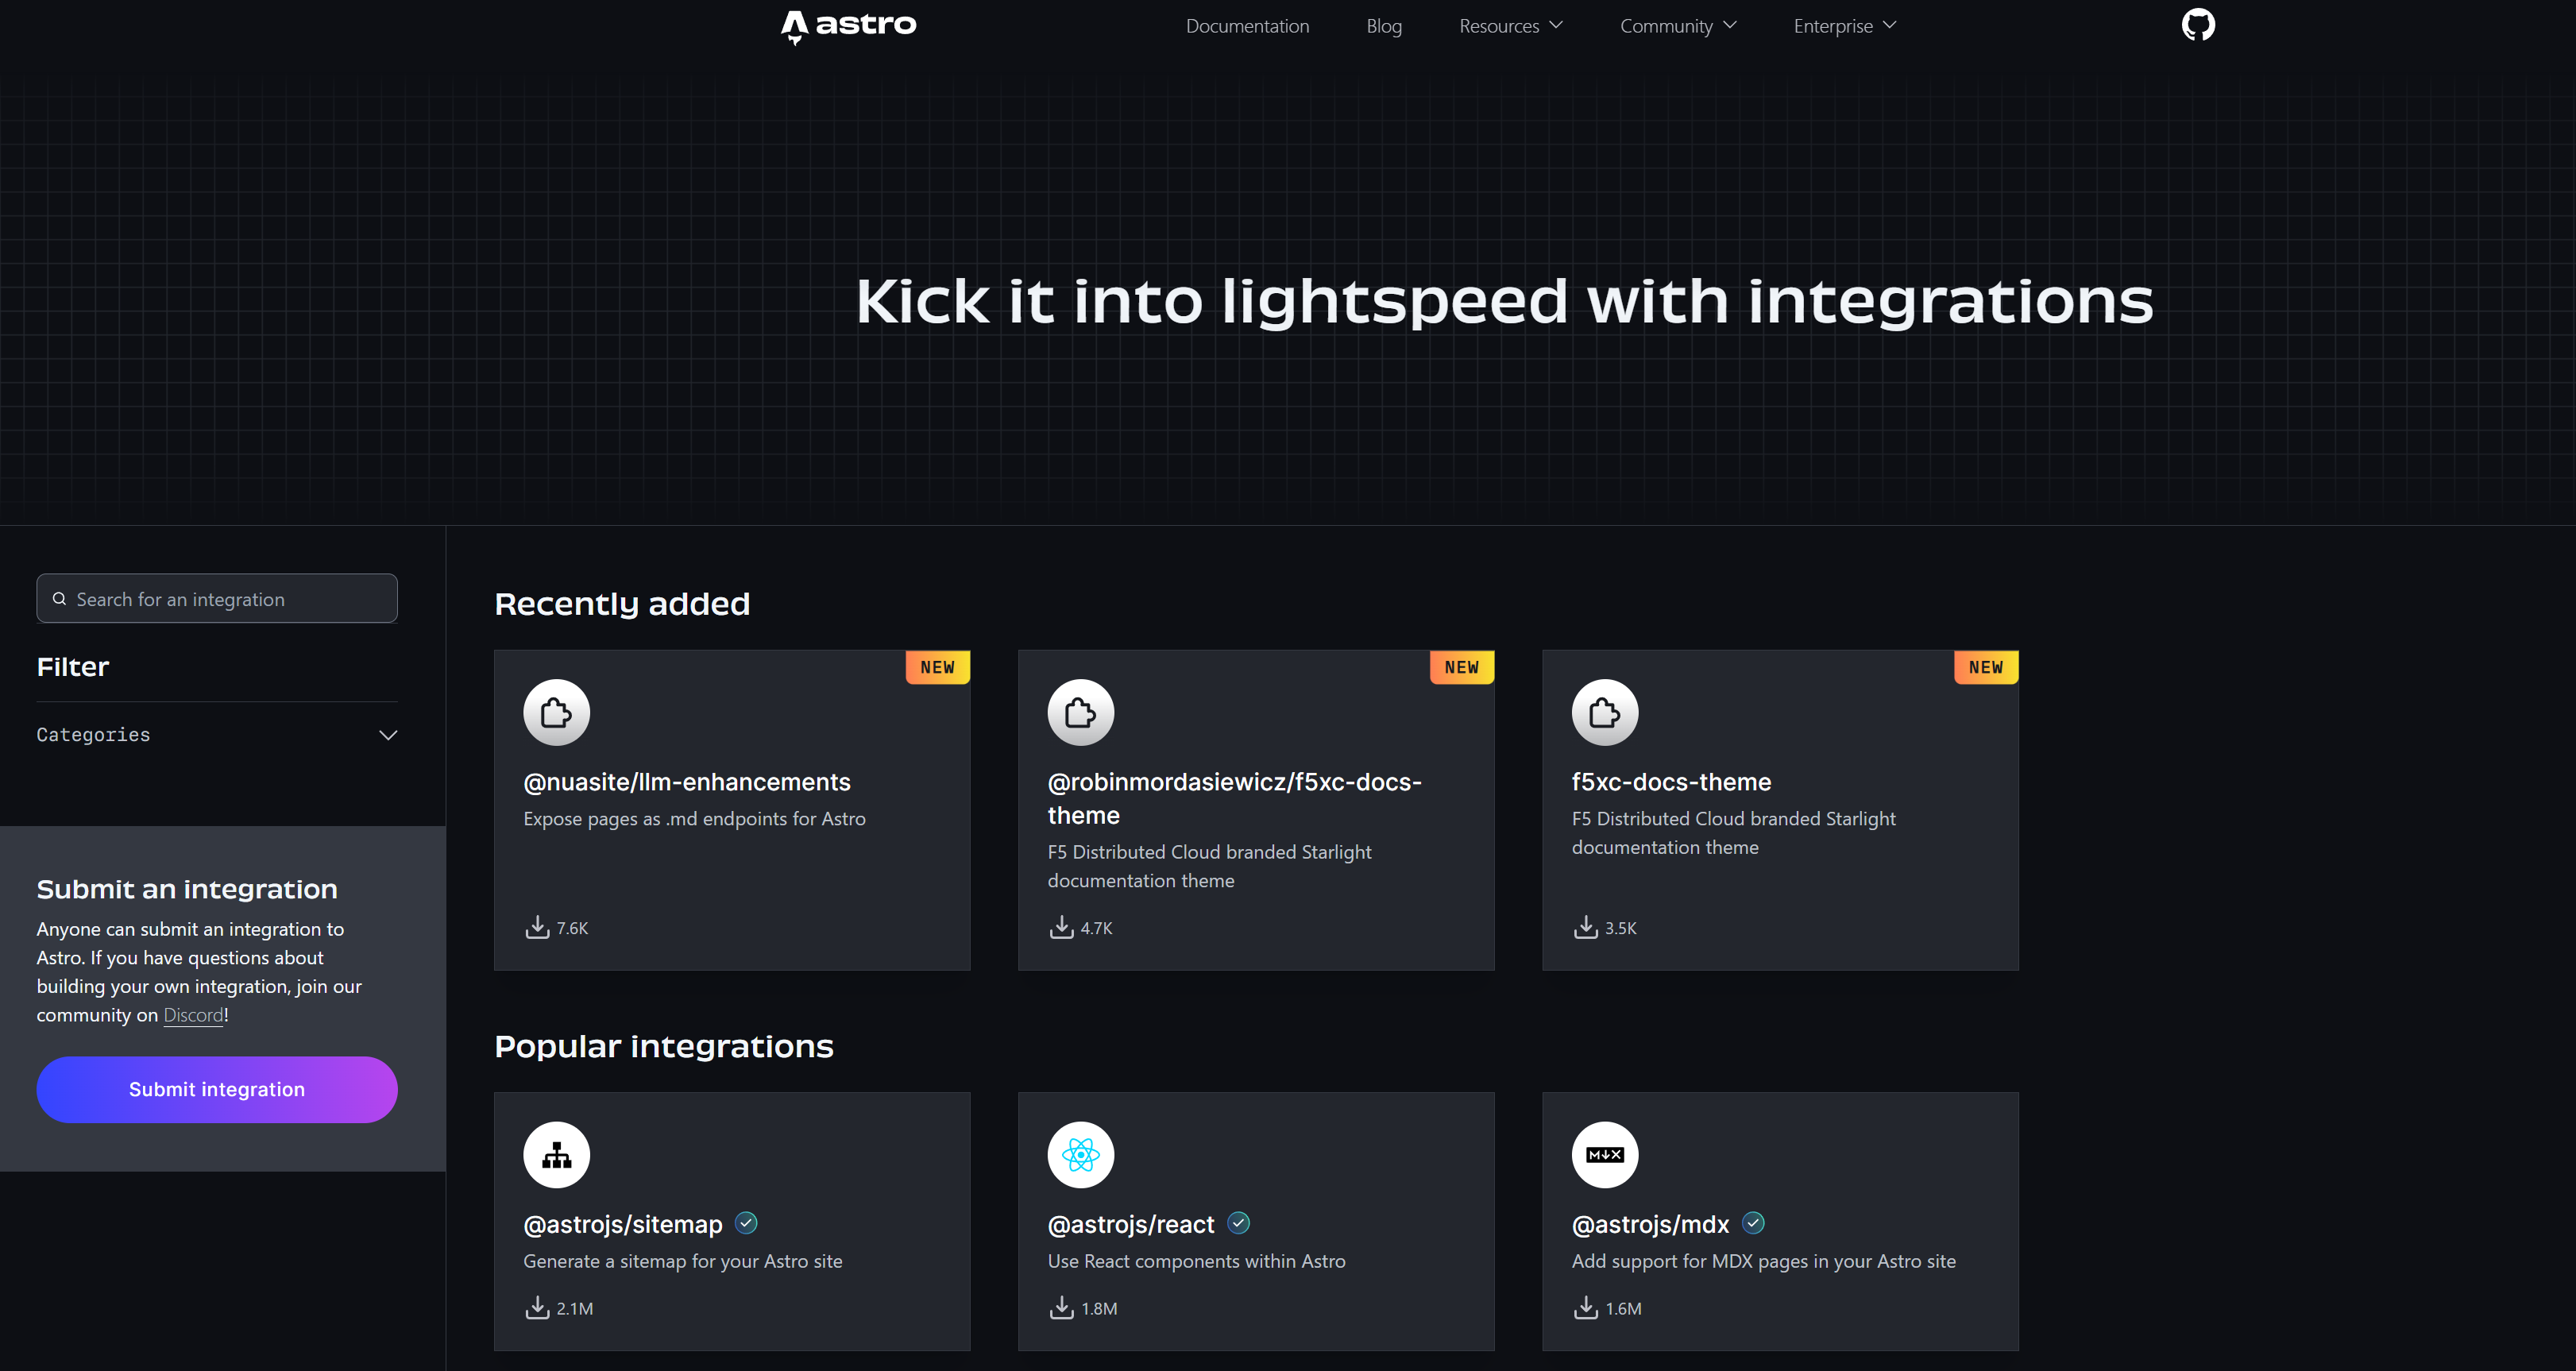Click download icon beside 1.6M

pyautogui.click(x=1585, y=1307)
